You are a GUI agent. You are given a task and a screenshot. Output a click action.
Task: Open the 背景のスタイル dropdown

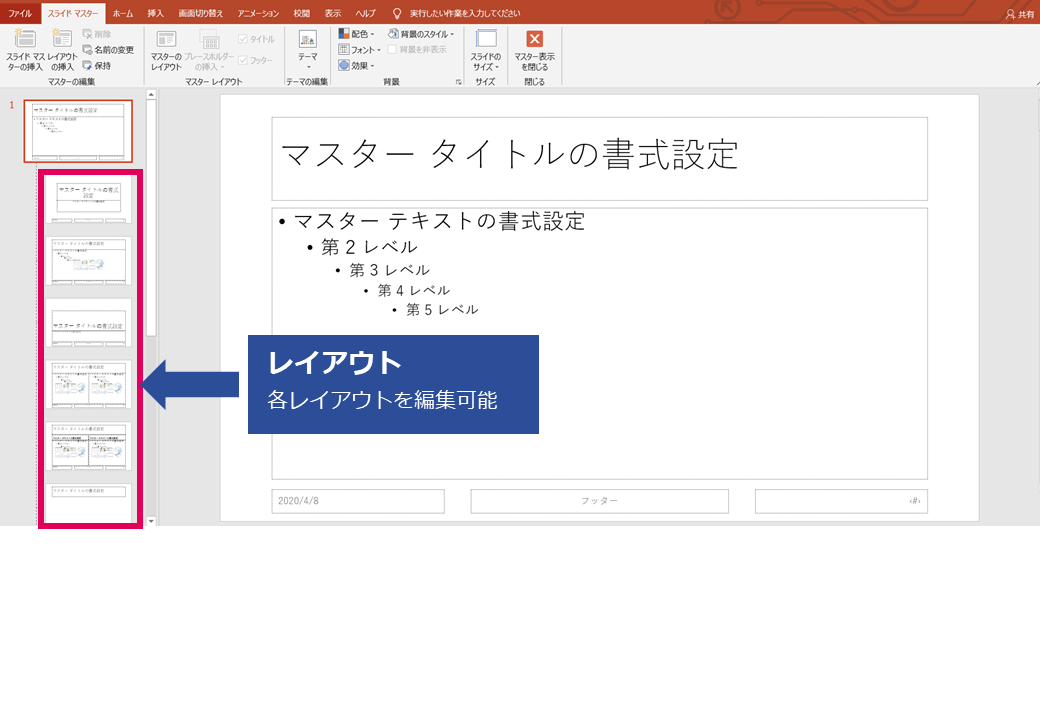pyautogui.click(x=421, y=34)
